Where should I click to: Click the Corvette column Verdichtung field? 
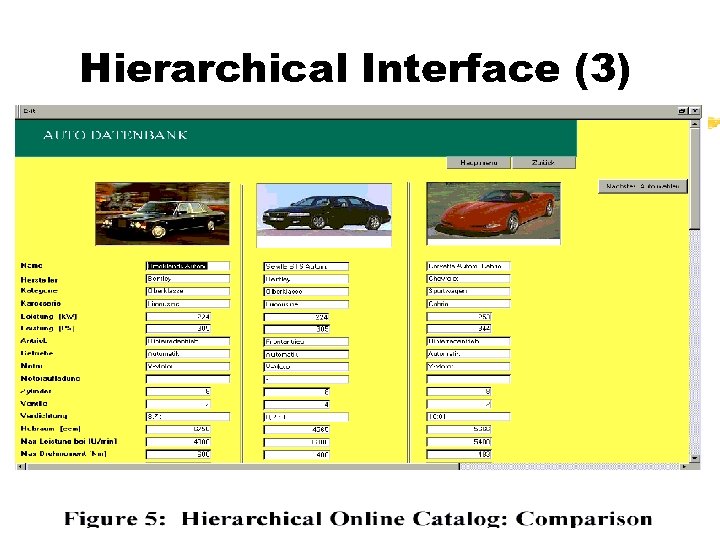tap(468, 416)
